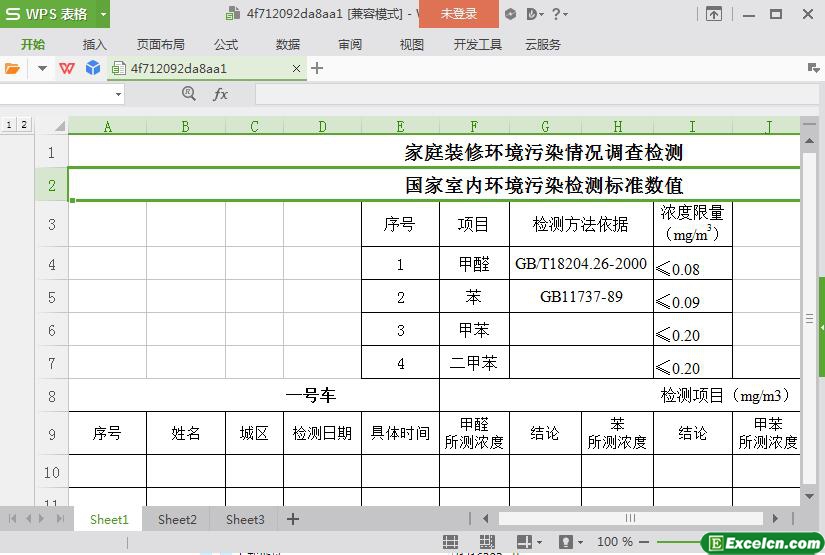This screenshot has height=555, width=825.
Task: Click the blue cube cloud icon
Action: 93,68
